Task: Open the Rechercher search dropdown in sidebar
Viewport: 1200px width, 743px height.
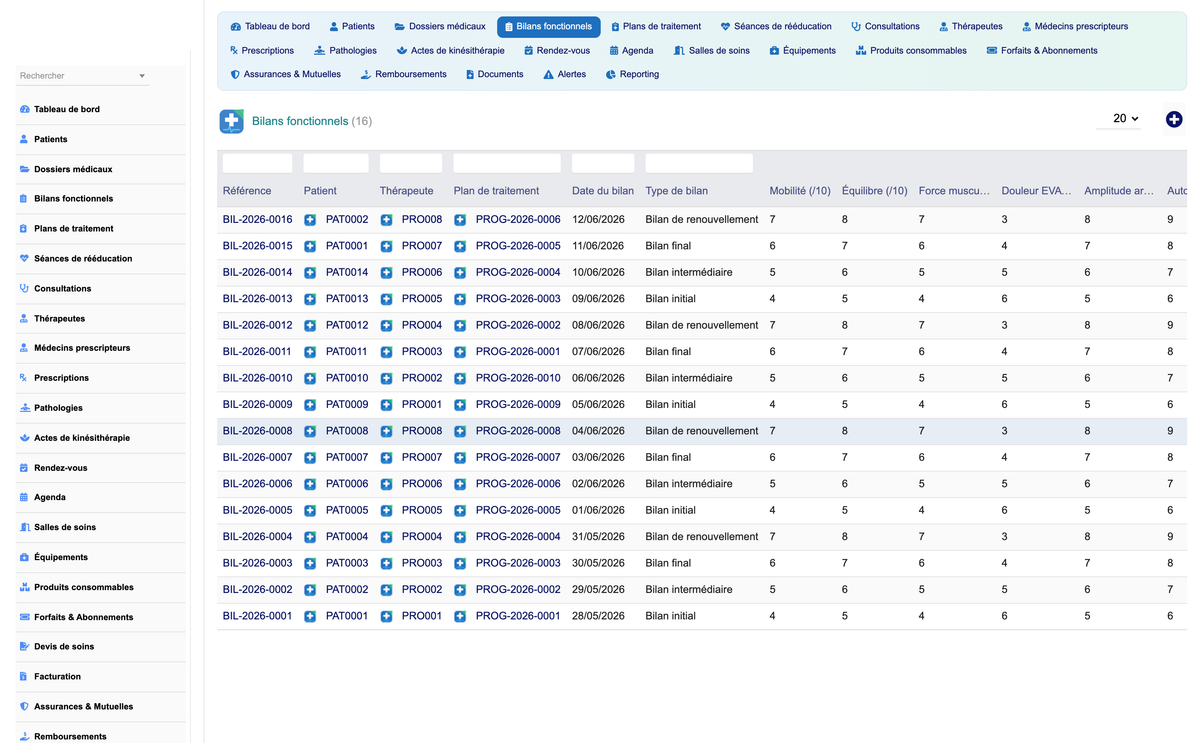Action: 83,76
